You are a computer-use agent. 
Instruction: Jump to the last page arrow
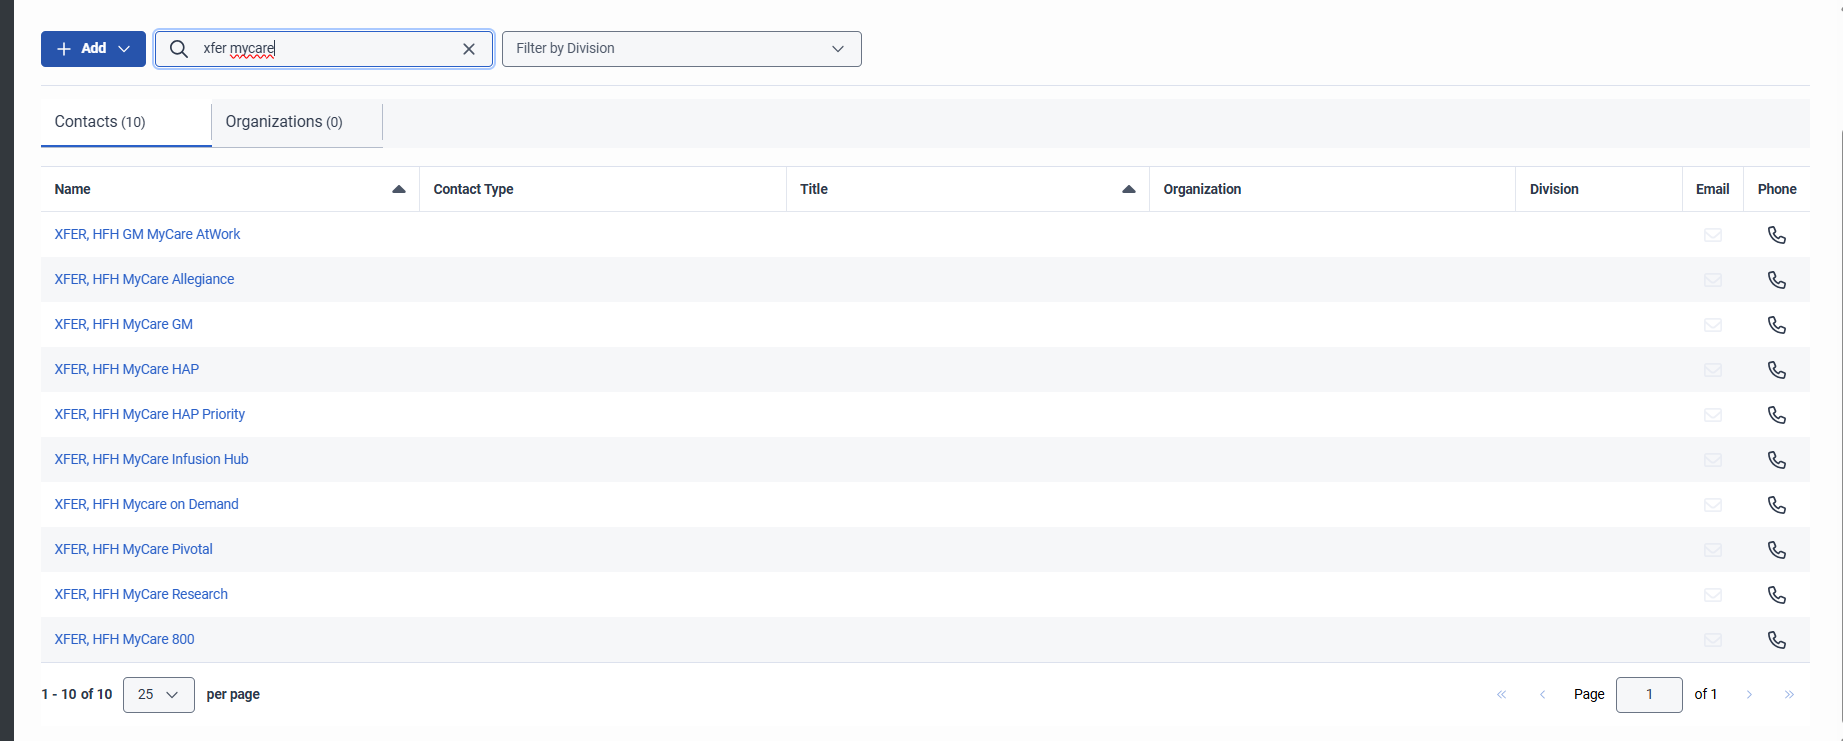click(x=1789, y=694)
